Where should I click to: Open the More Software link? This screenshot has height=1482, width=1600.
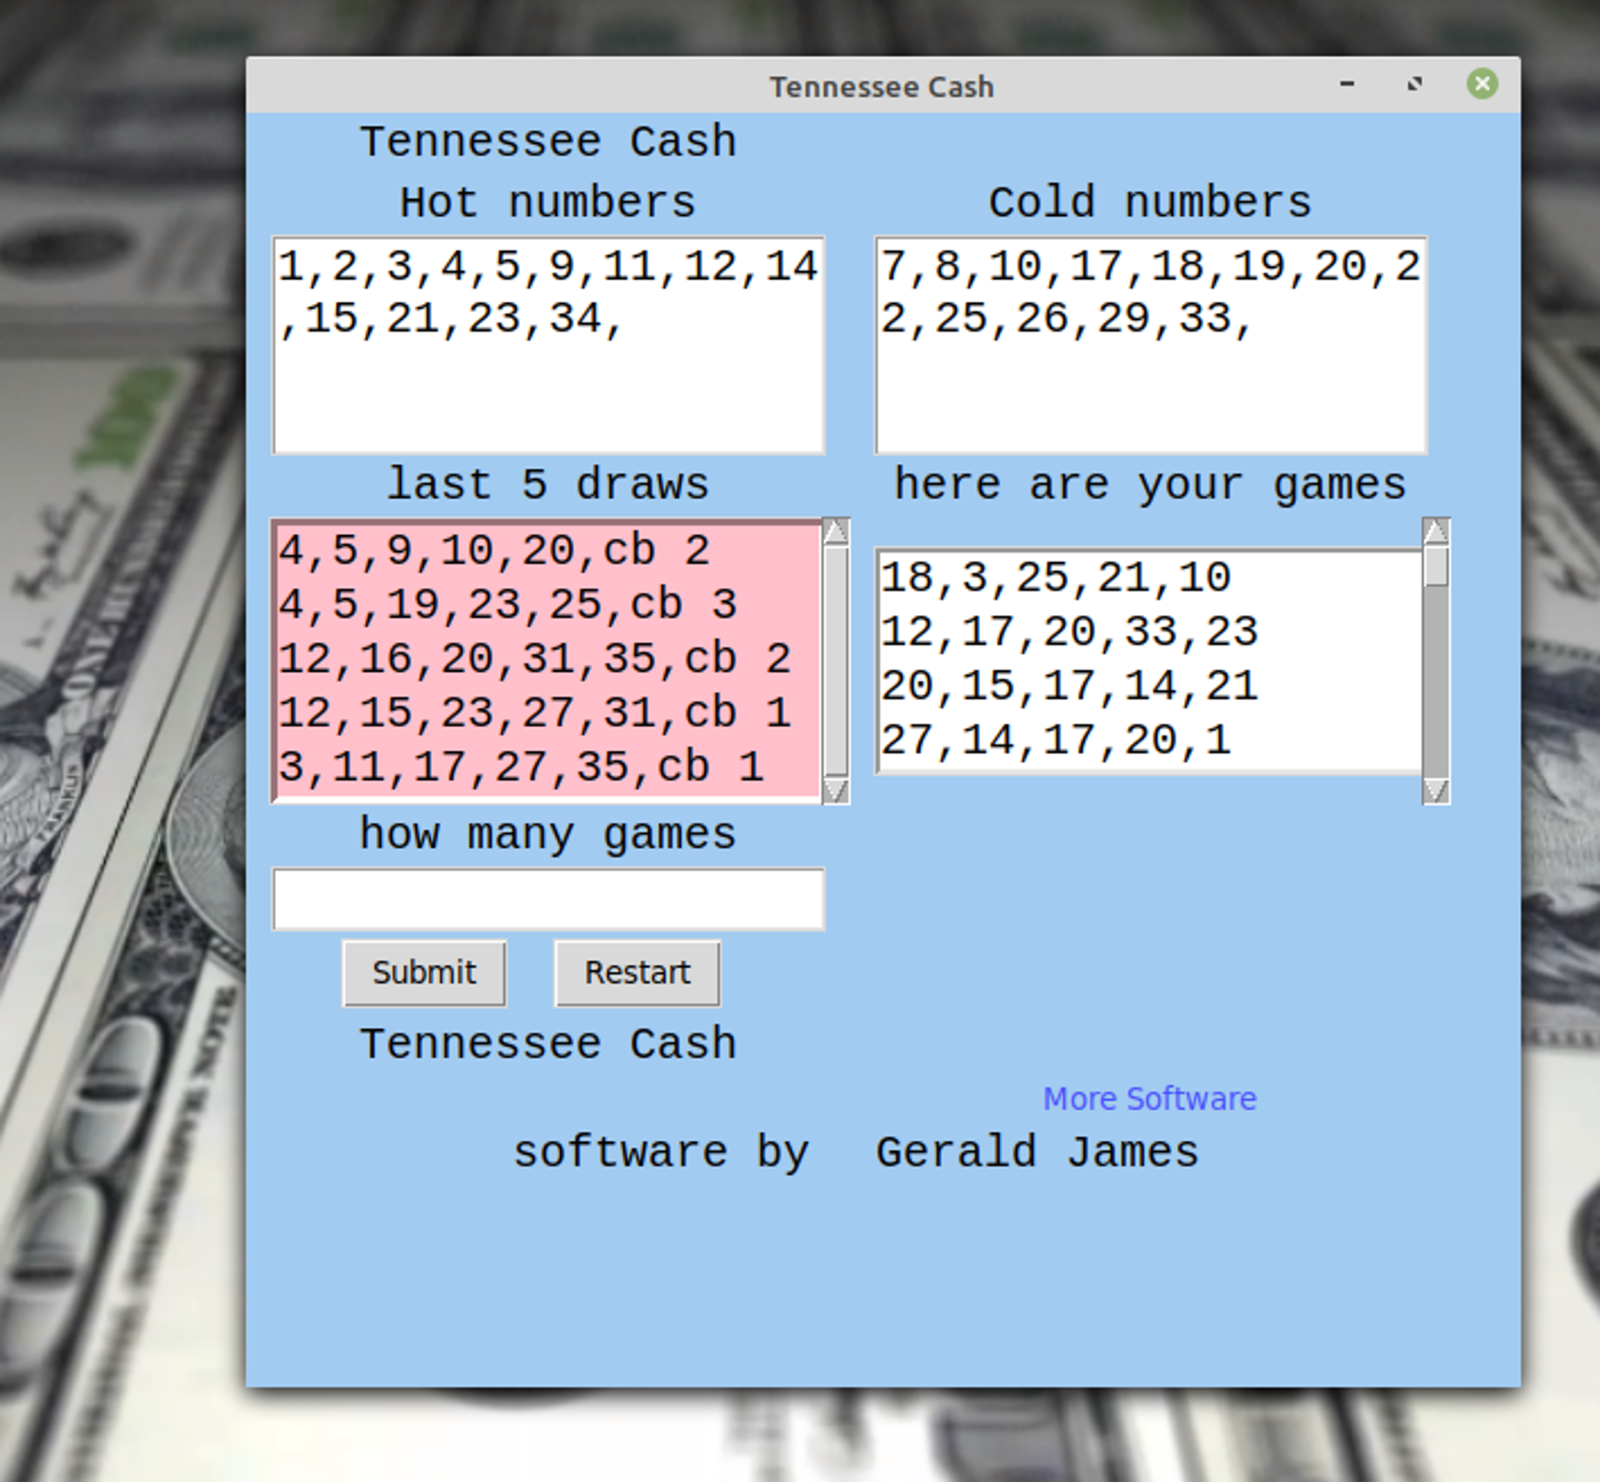point(1150,1098)
